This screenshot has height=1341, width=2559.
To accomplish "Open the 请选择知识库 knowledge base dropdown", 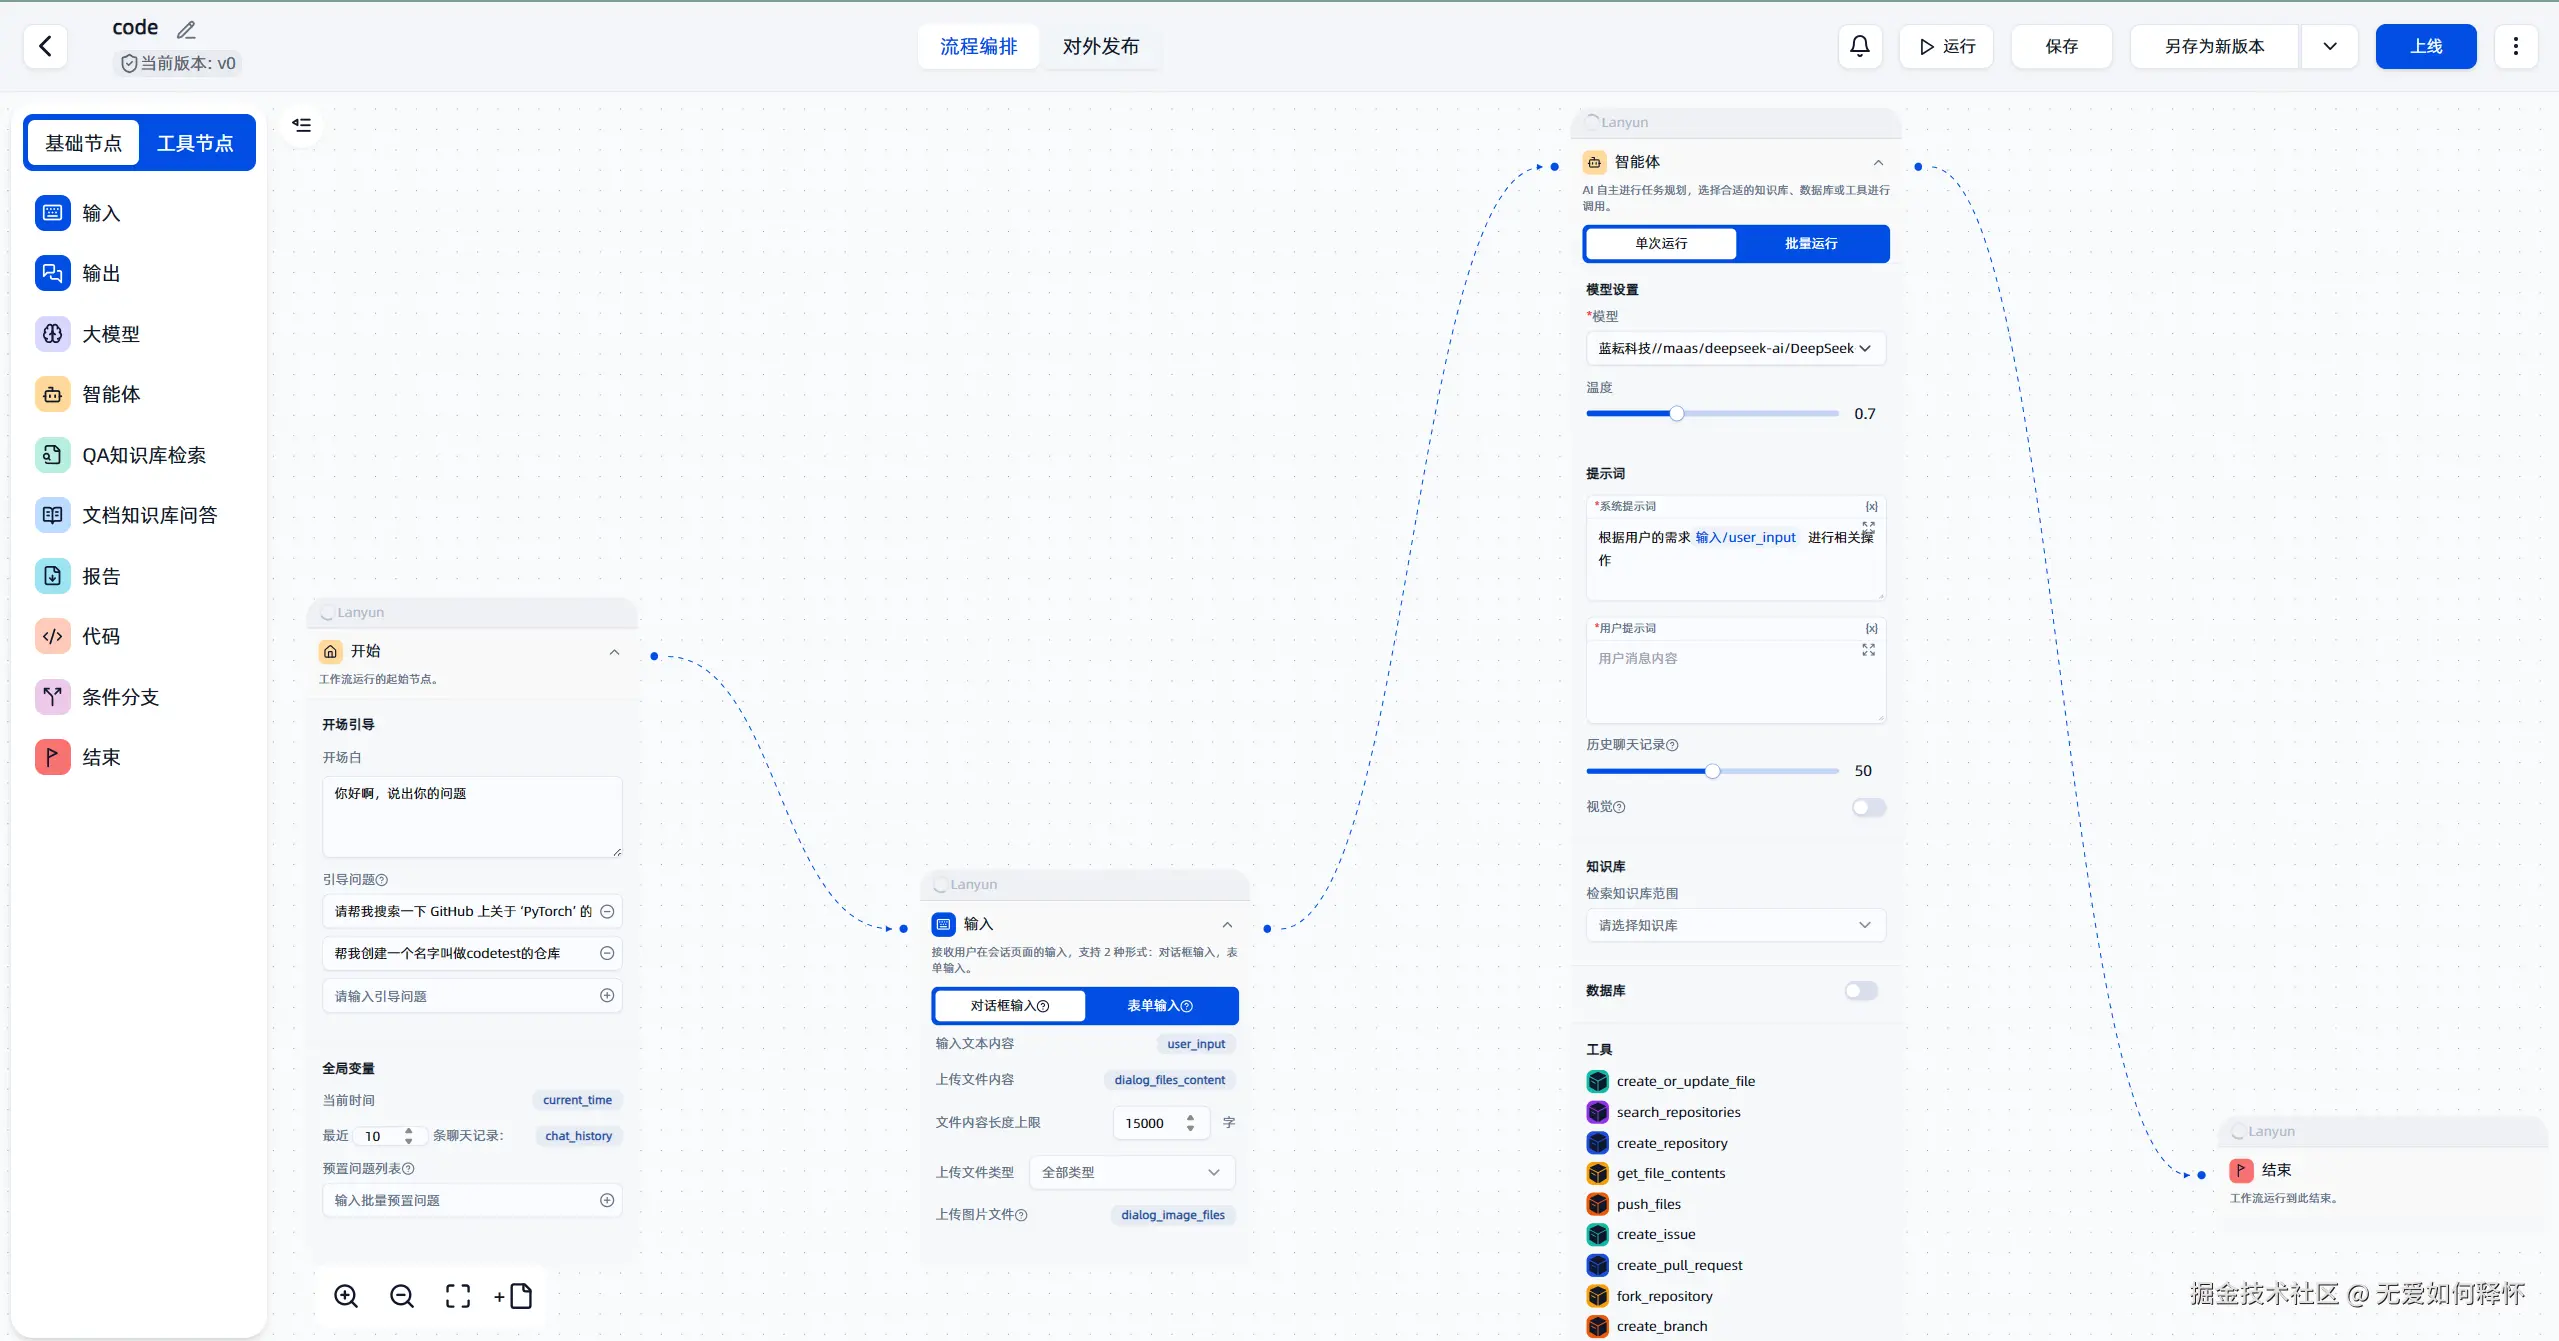I will (x=1735, y=925).
